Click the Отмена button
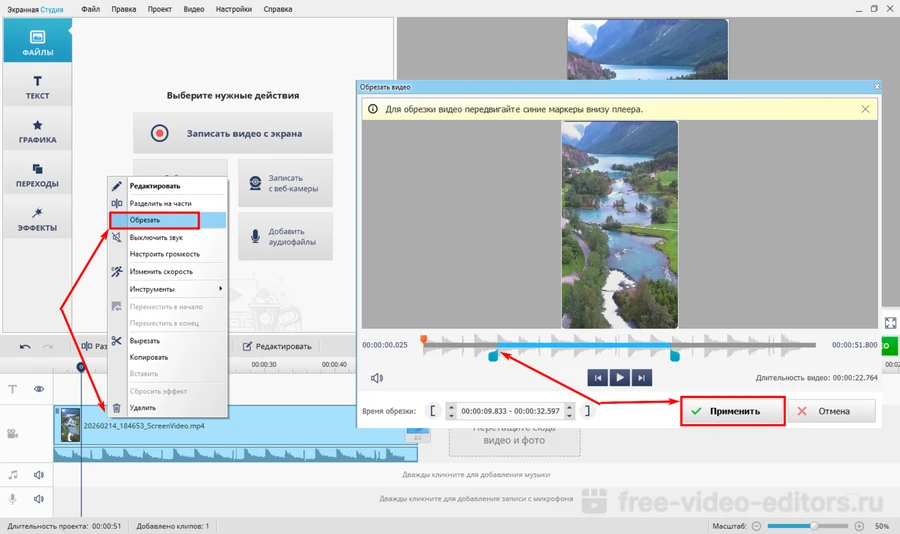Viewport: 900px width, 534px height. [x=831, y=411]
